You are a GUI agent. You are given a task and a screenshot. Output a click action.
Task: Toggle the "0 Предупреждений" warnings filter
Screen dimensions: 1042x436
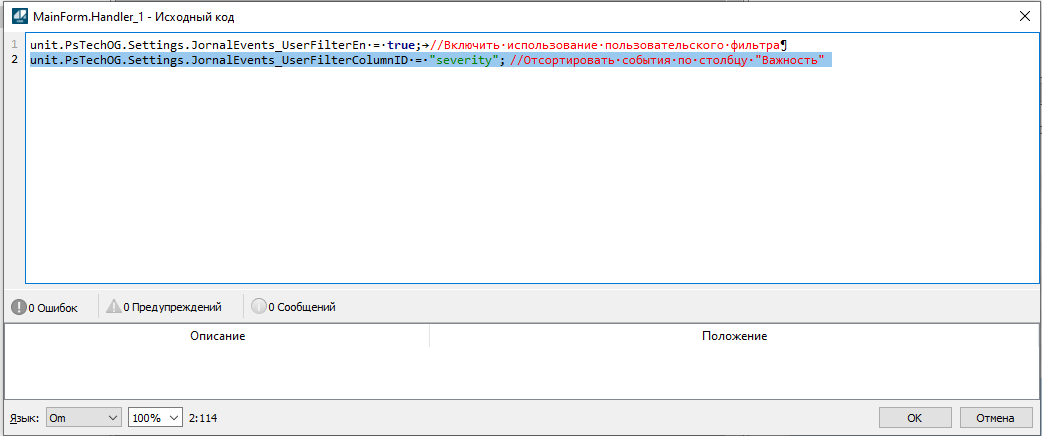coord(164,307)
